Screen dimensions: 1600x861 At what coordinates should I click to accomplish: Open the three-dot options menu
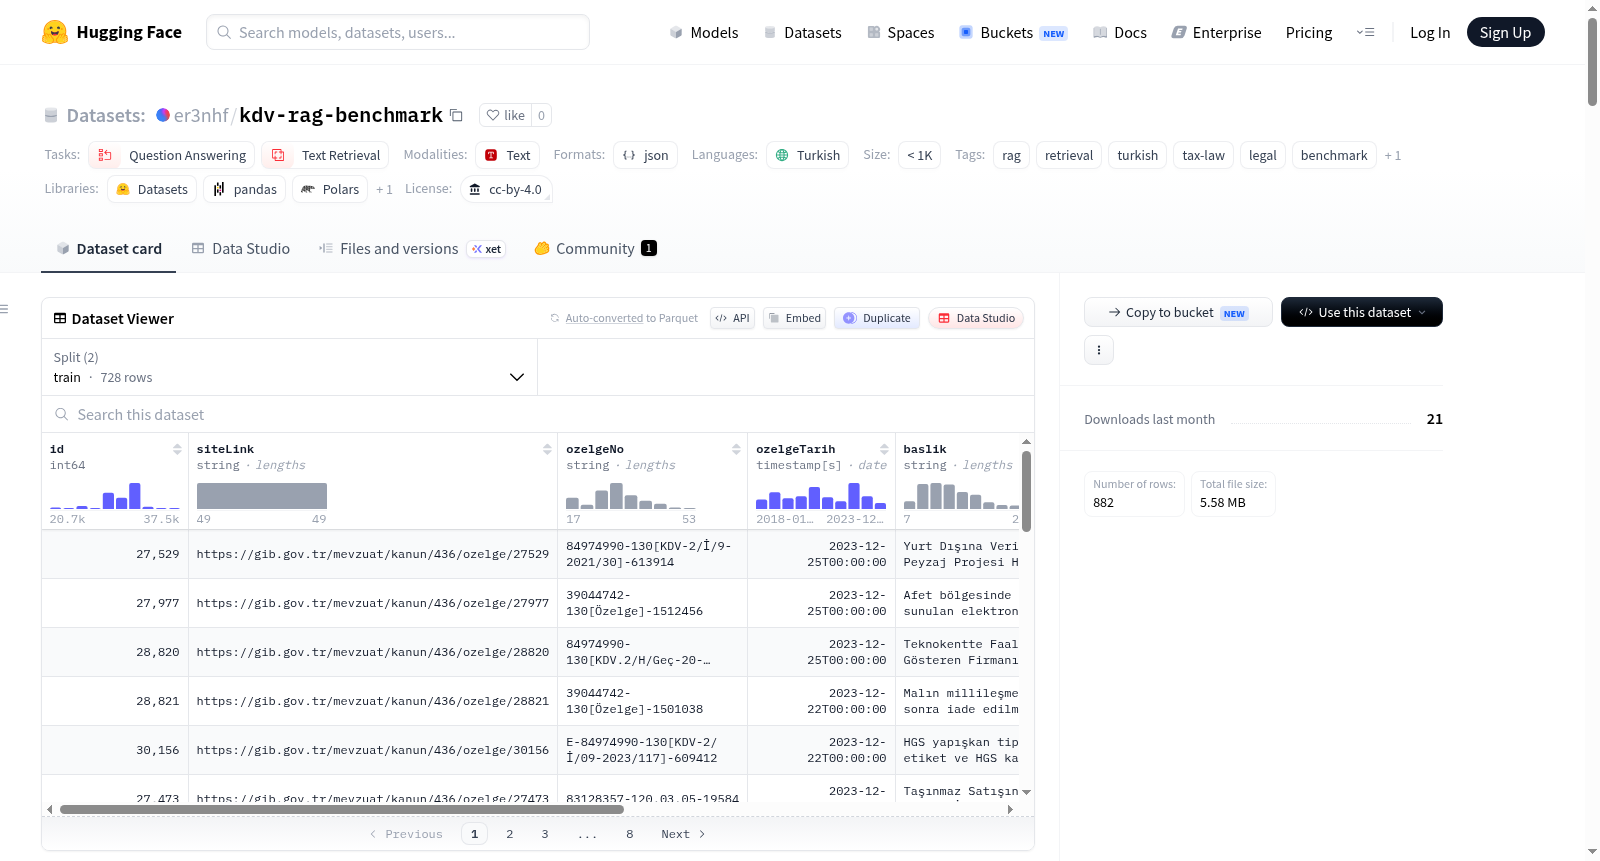pyautogui.click(x=1099, y=350)
